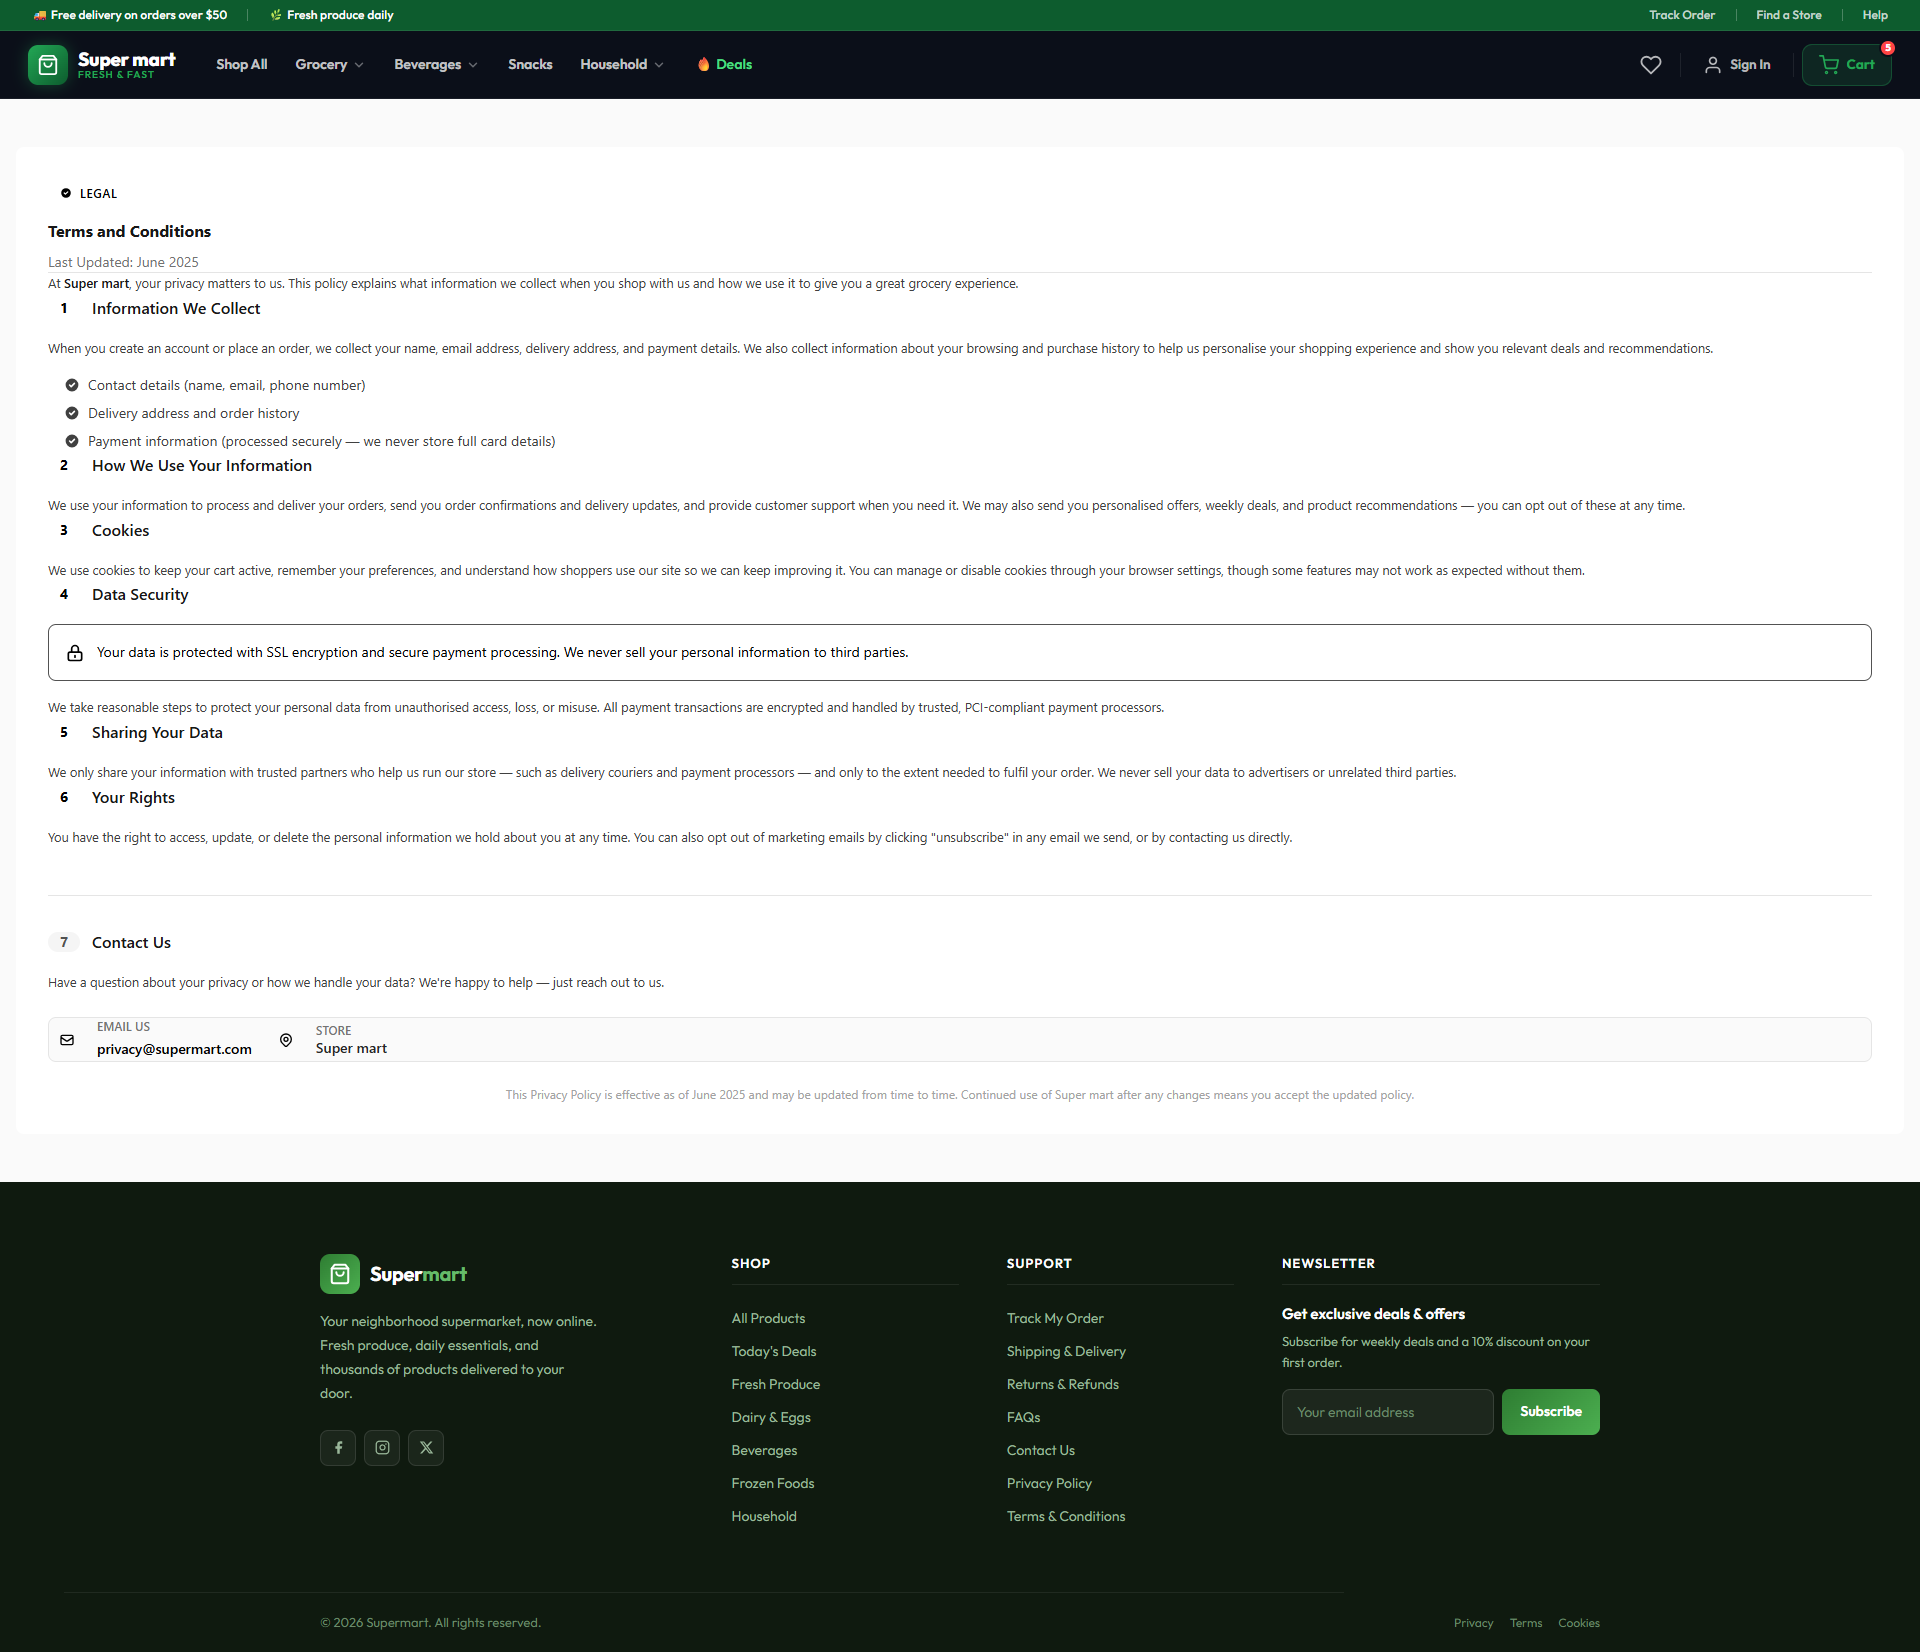1920x1652 pixels.
Task: Click the Cookies section 3 heading
Action: [x=120, y=531]
